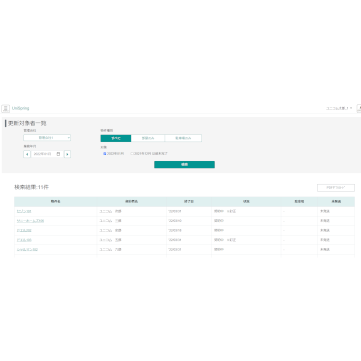Click the 物件名 column header
Screen dimensions: 361x361
[55, 202]
